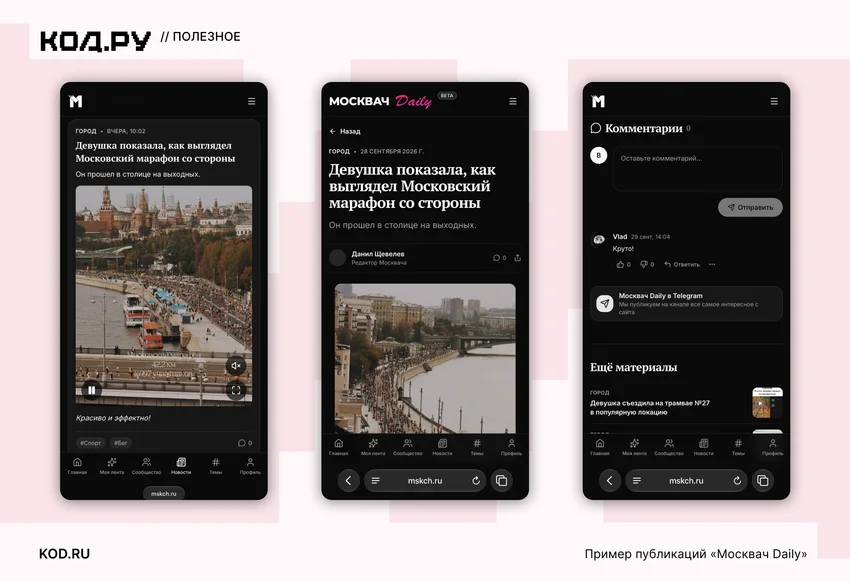Mute video sound on left phone
Viewport: 850px width, 582px height.
pyautogui.click(x=236, y=366)
